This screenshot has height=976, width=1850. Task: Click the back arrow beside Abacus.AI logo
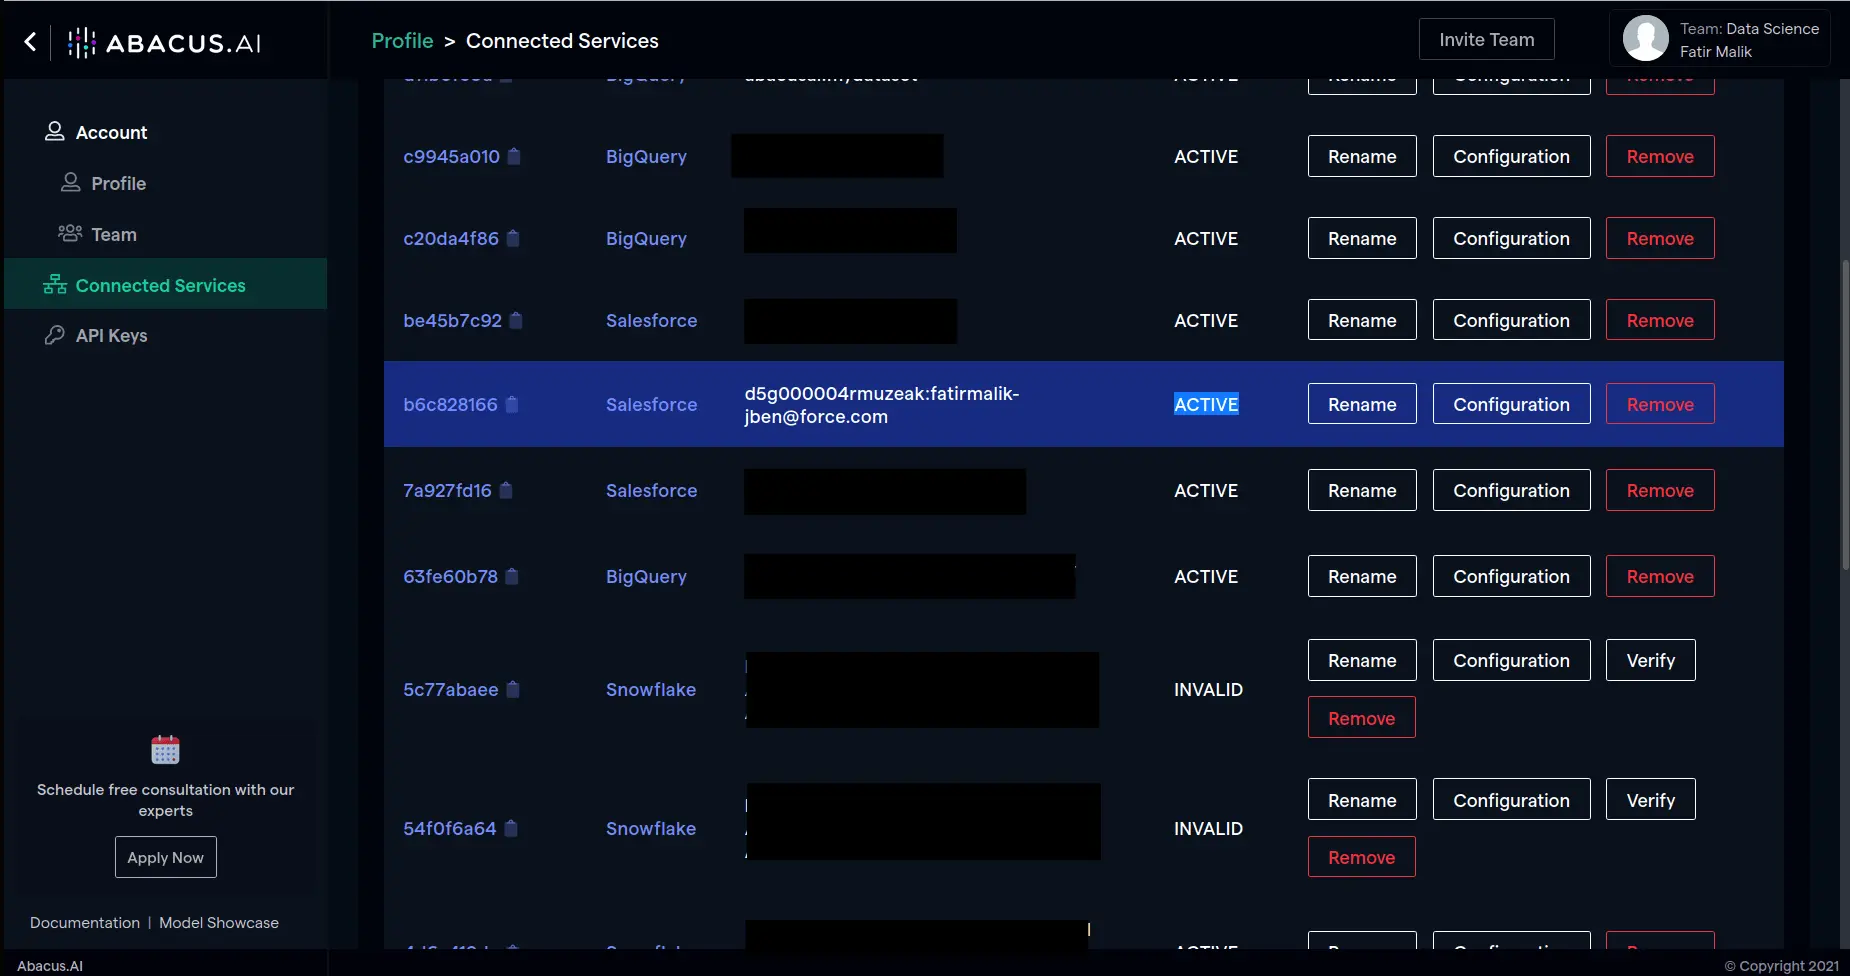(x=30, y=41)
